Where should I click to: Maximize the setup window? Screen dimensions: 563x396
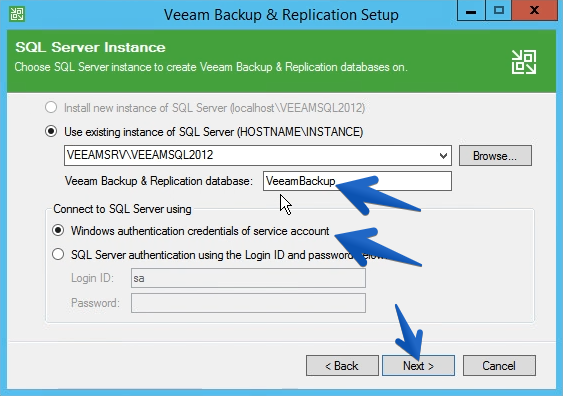499,10
